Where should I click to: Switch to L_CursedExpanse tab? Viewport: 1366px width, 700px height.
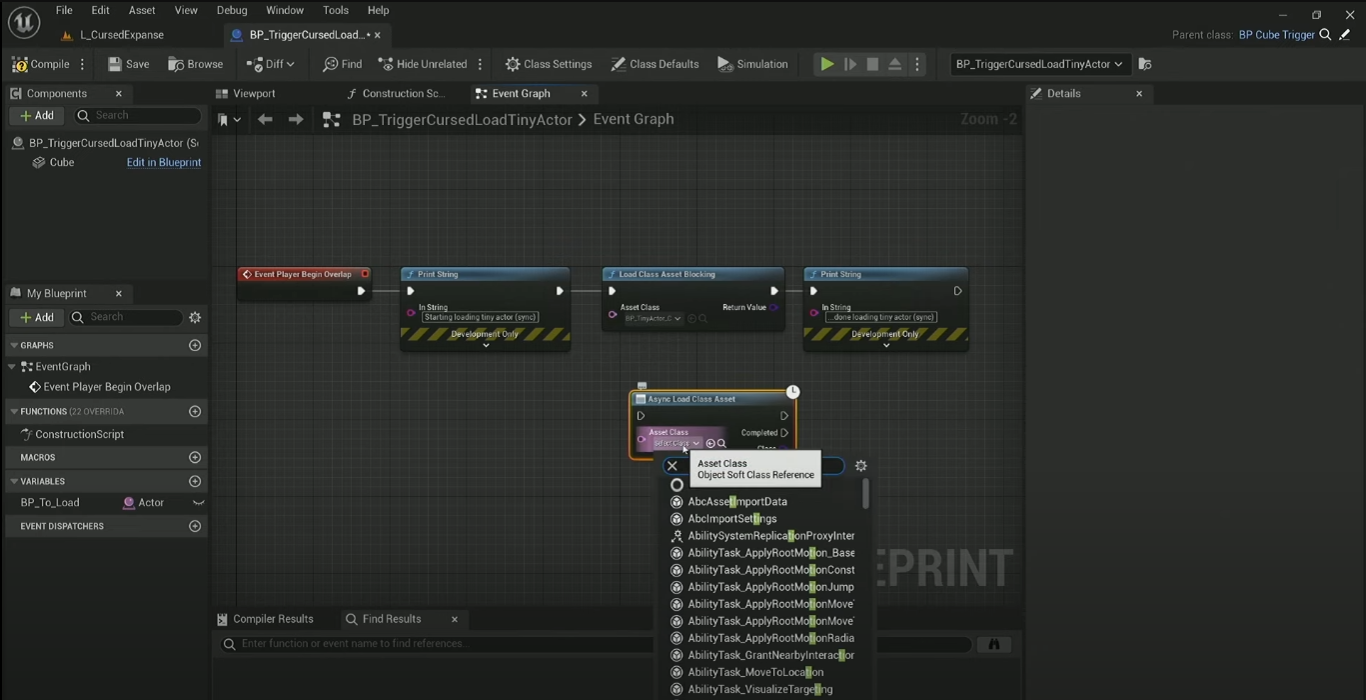click(121, 35)
